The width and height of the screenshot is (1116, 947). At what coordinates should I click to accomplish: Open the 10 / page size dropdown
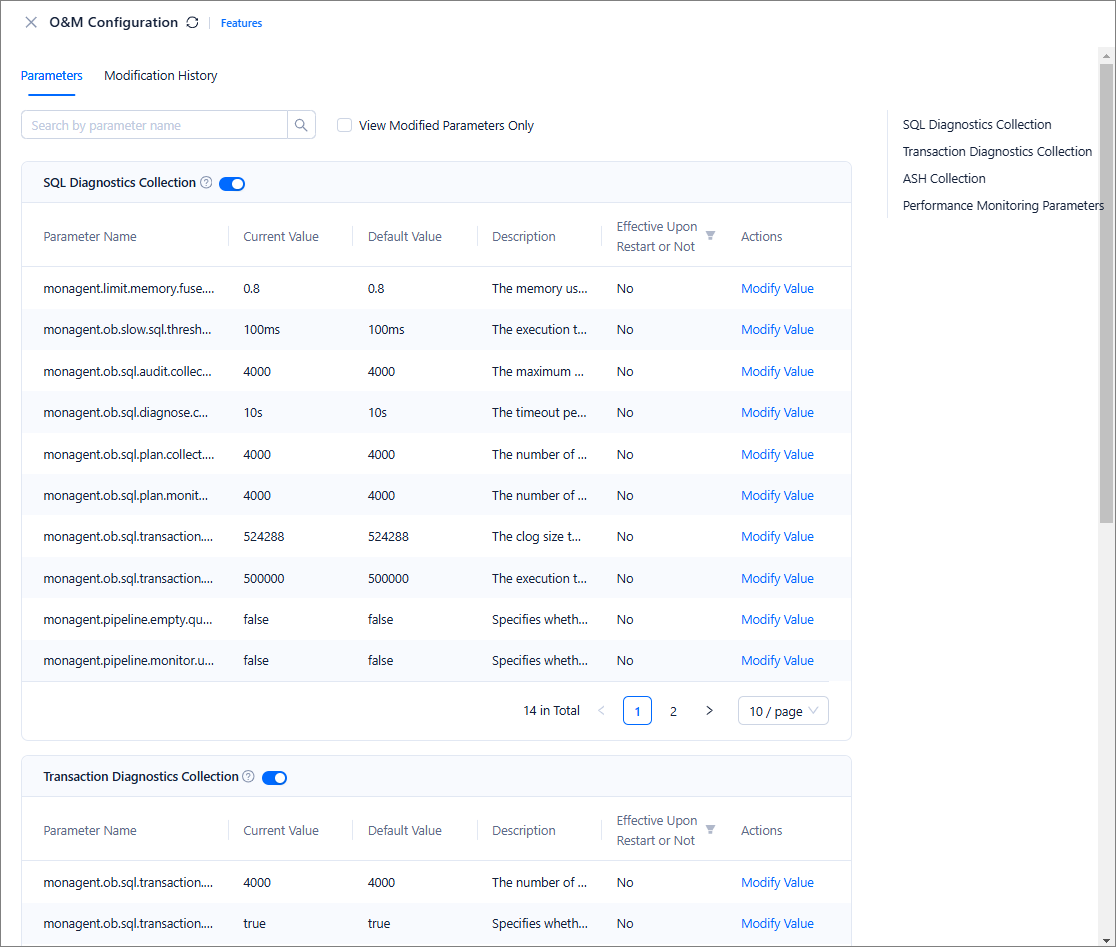click(x=783, y=711)
